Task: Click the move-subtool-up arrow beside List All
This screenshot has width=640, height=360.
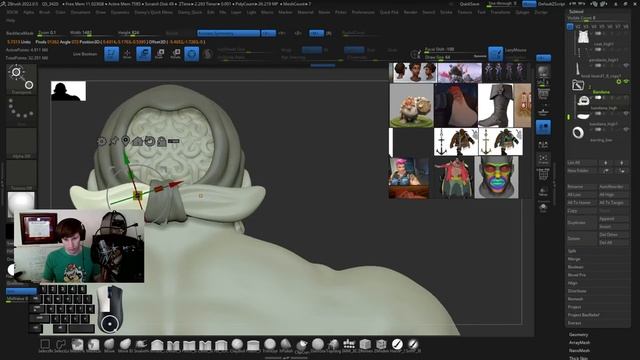Action: point(606,163)
